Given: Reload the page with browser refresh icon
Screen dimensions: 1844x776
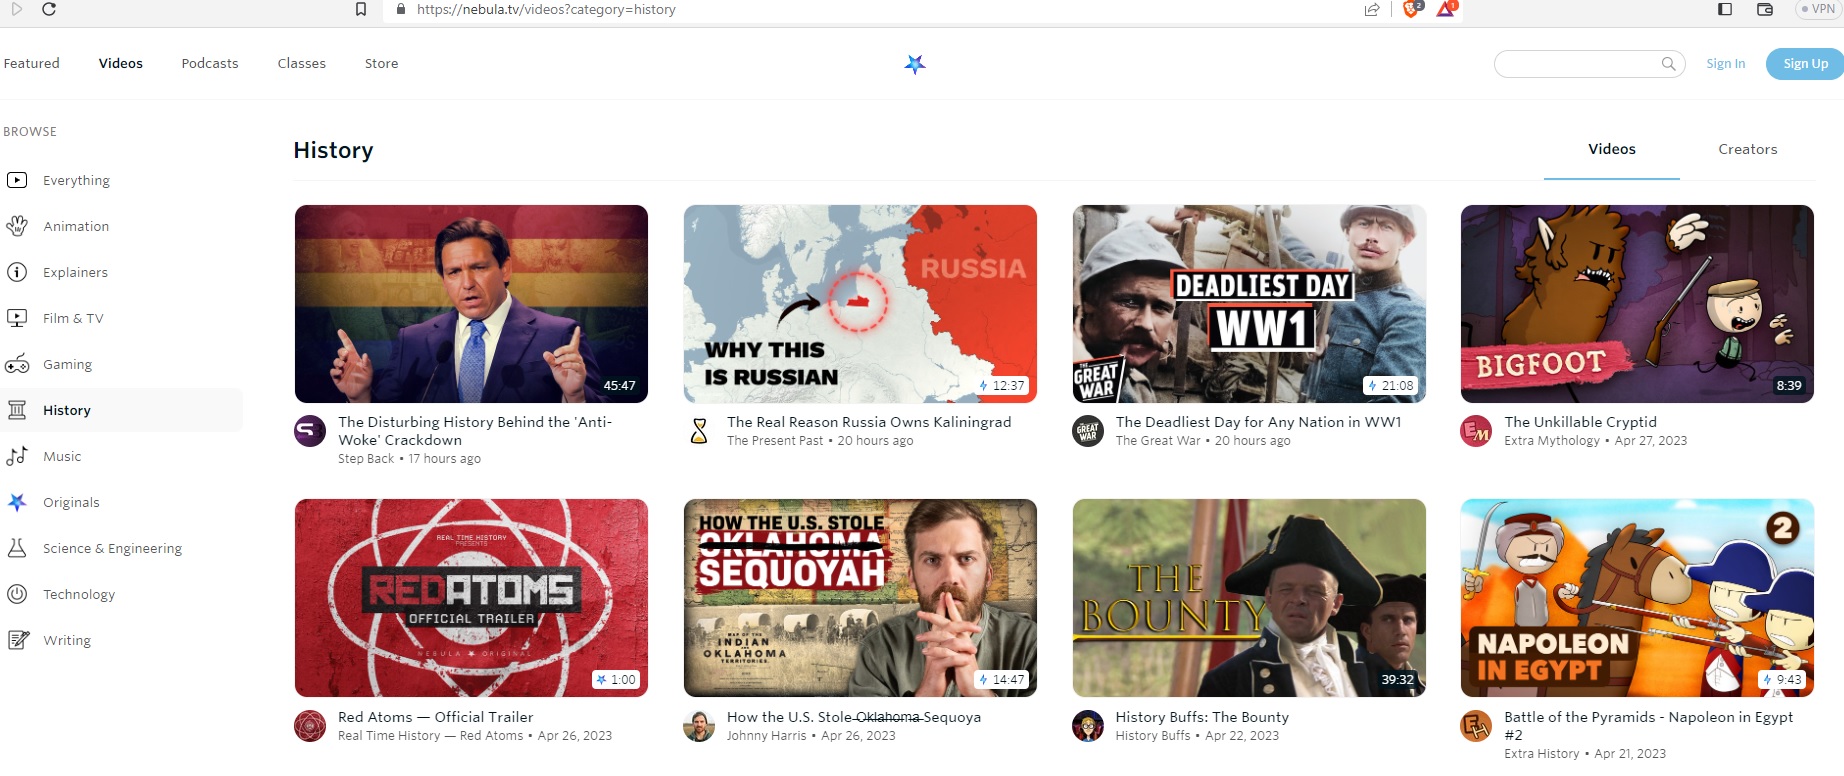Looking at the screenshot, I should [49, 9].
